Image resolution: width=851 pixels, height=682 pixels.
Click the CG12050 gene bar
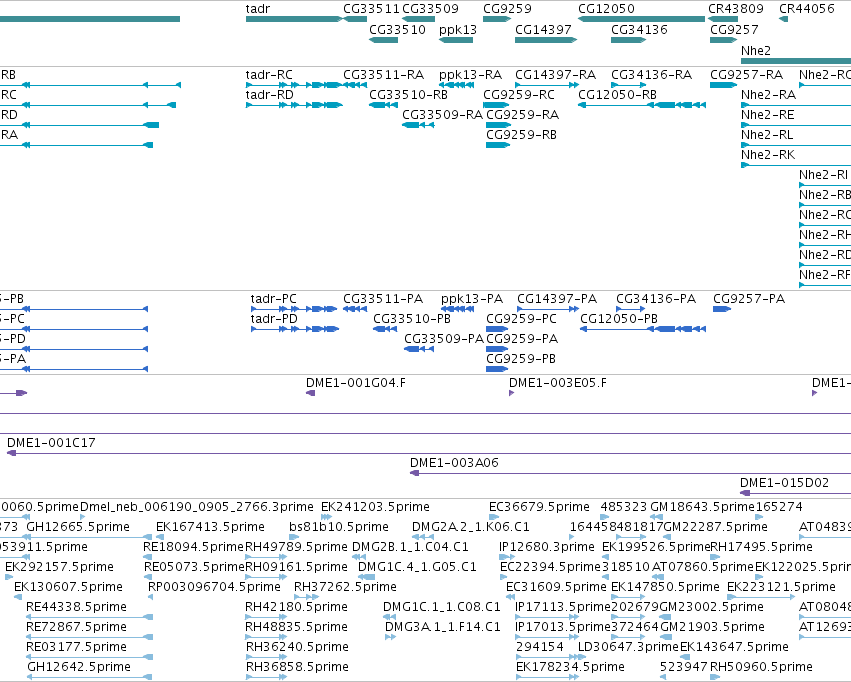tap(642, 19)
